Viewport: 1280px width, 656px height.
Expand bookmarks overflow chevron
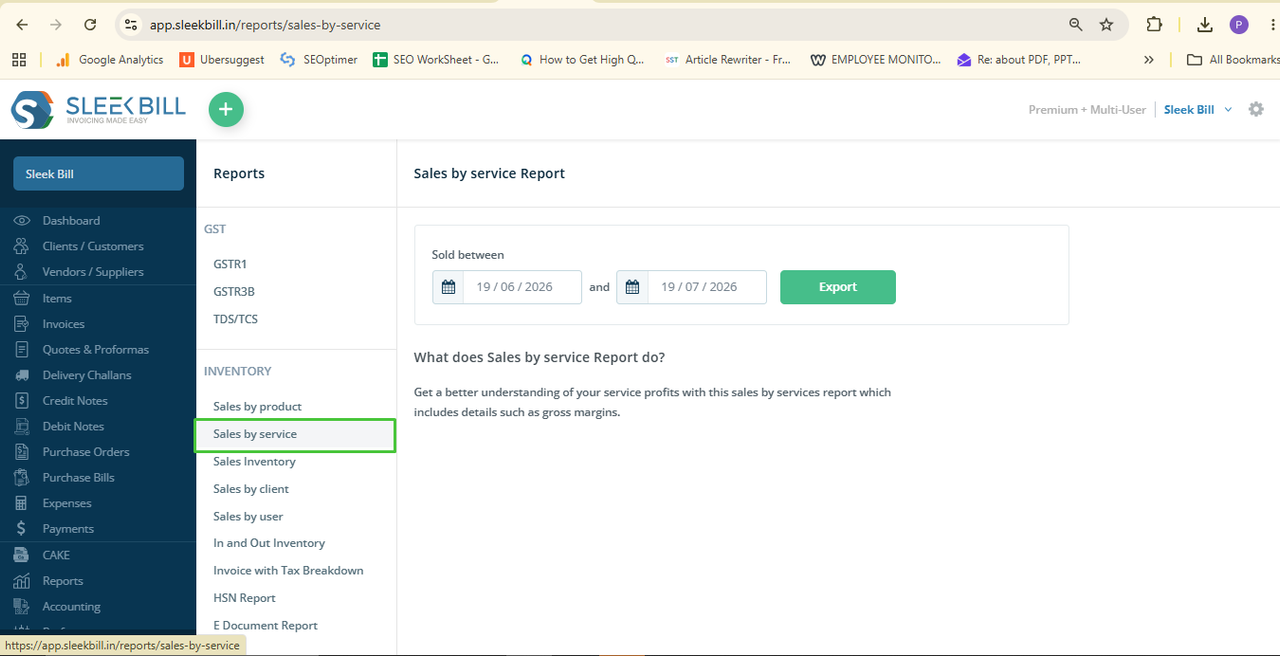click(x=1149, y=60)
